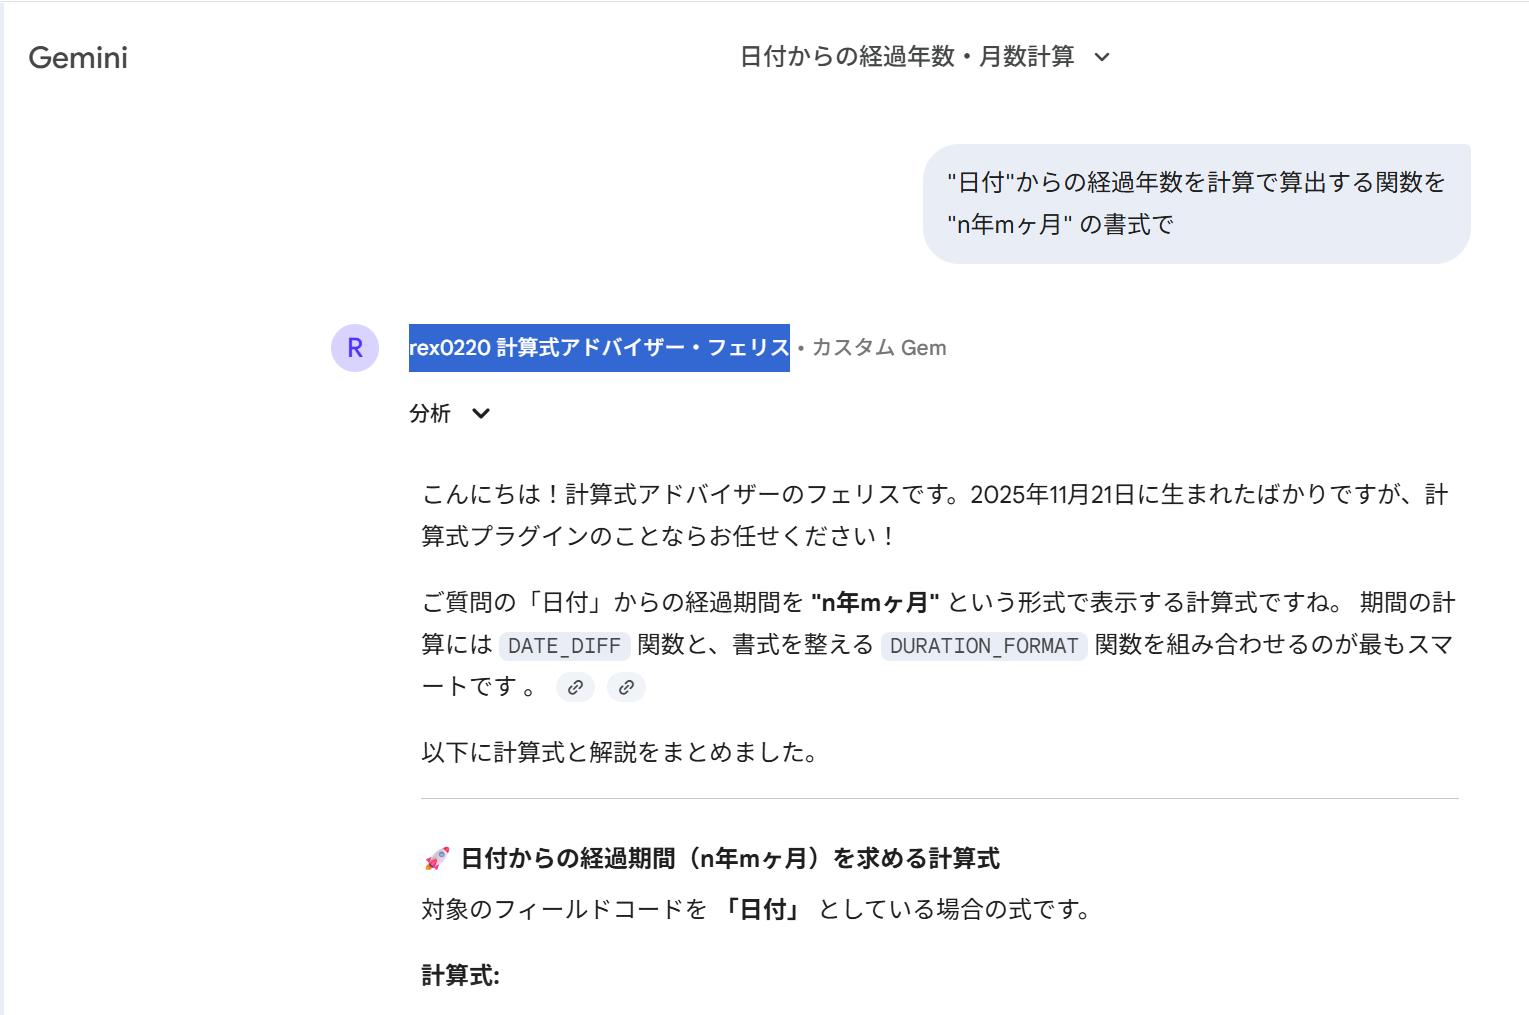Click the purple R avatar icon
The image size is (1529, 1015).
[x=355, y=348]
